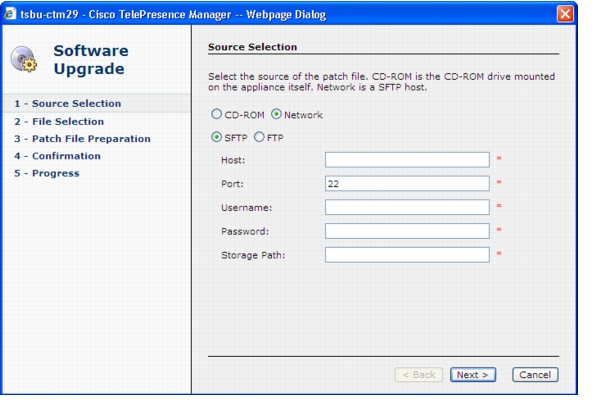603x419 pixels.
Task: Select the Network radio button
Action: click(x=277, y=114)
